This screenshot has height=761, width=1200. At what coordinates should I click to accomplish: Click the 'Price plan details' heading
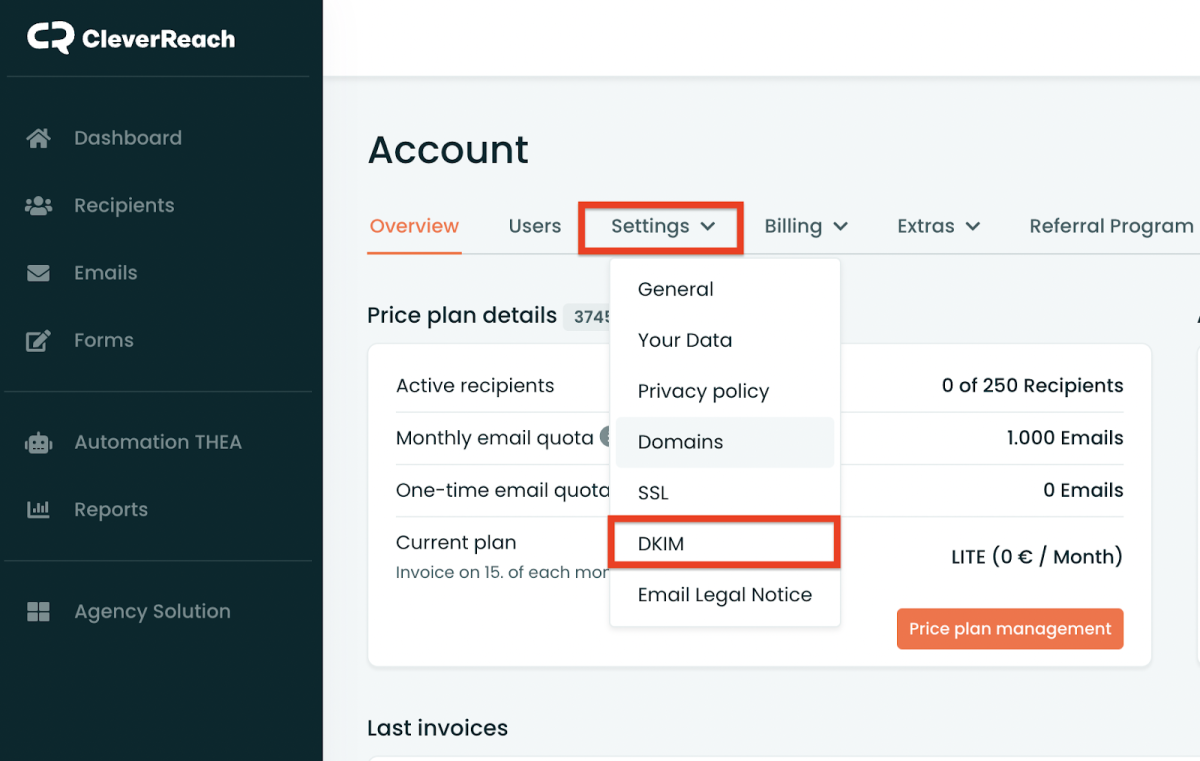462,315
